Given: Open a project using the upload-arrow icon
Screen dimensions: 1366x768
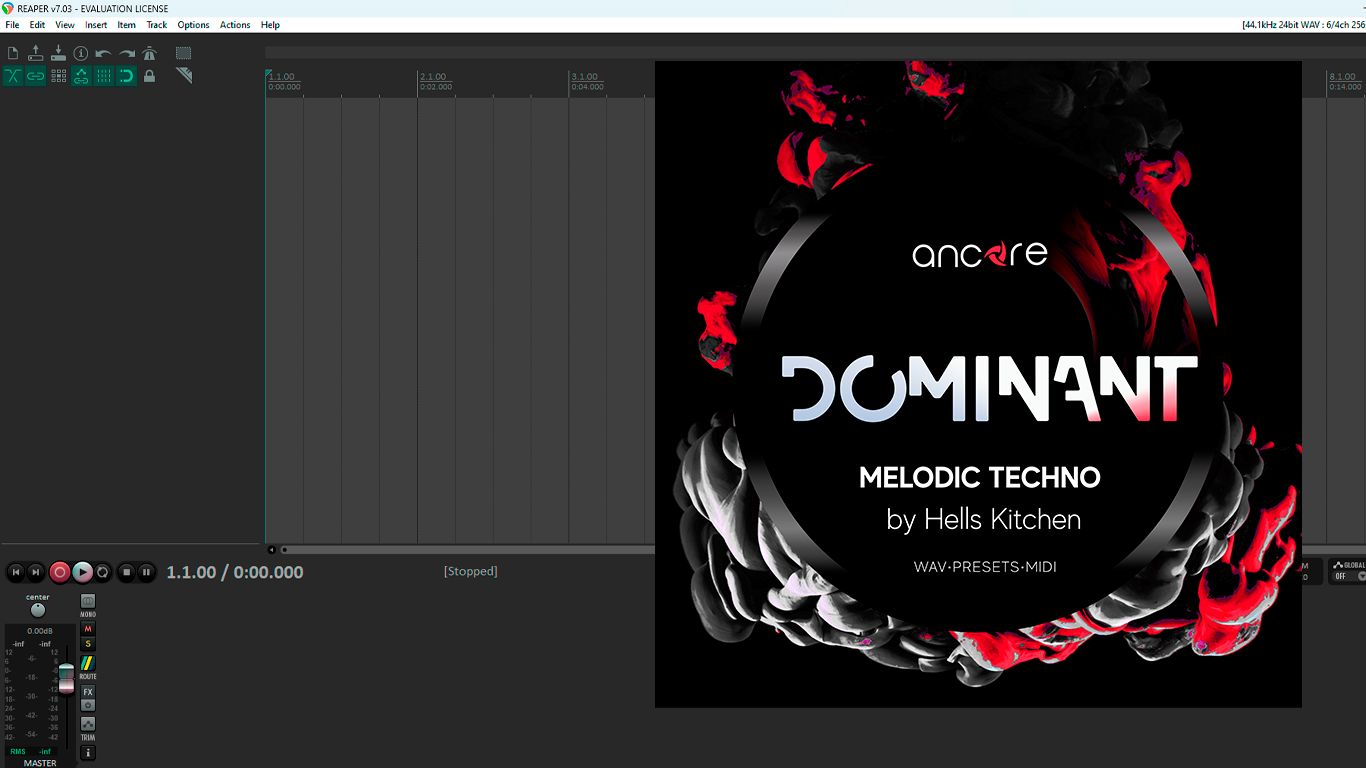Looking at the screenshot, I should [x=36, y=53].
